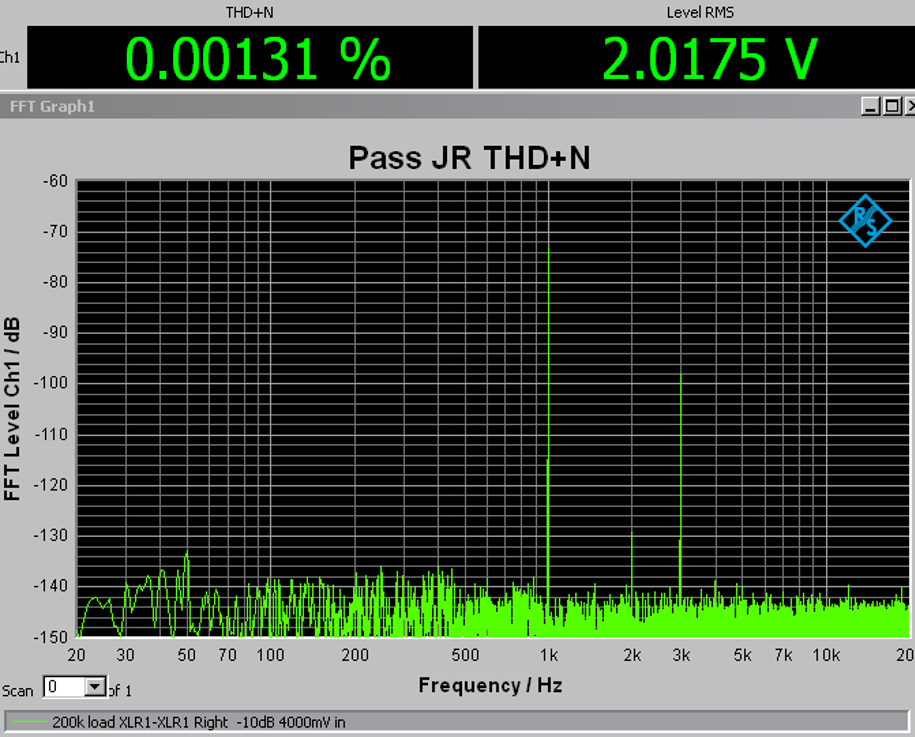The width and height of the screenshot is (915, 737).
Task: Click the green trace line in the legend
Action: (29, 722)
